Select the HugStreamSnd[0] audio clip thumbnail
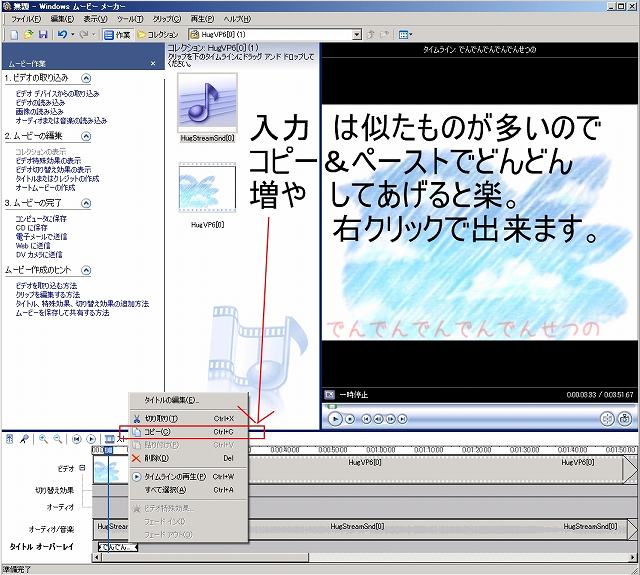 (x=207, y=103)
